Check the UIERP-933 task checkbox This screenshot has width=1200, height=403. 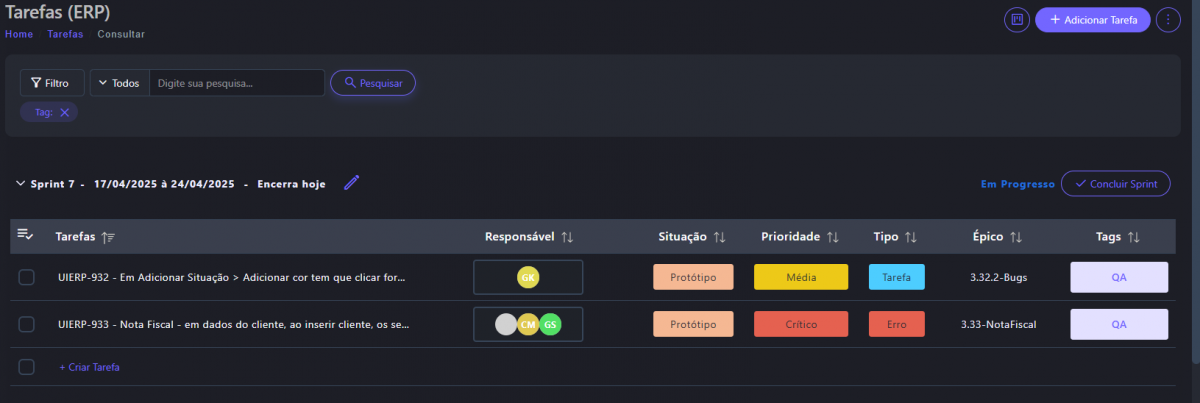(27, 324)
